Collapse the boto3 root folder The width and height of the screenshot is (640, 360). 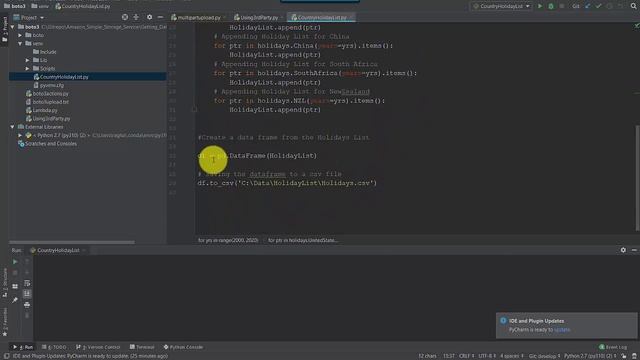tap(13, 27)
